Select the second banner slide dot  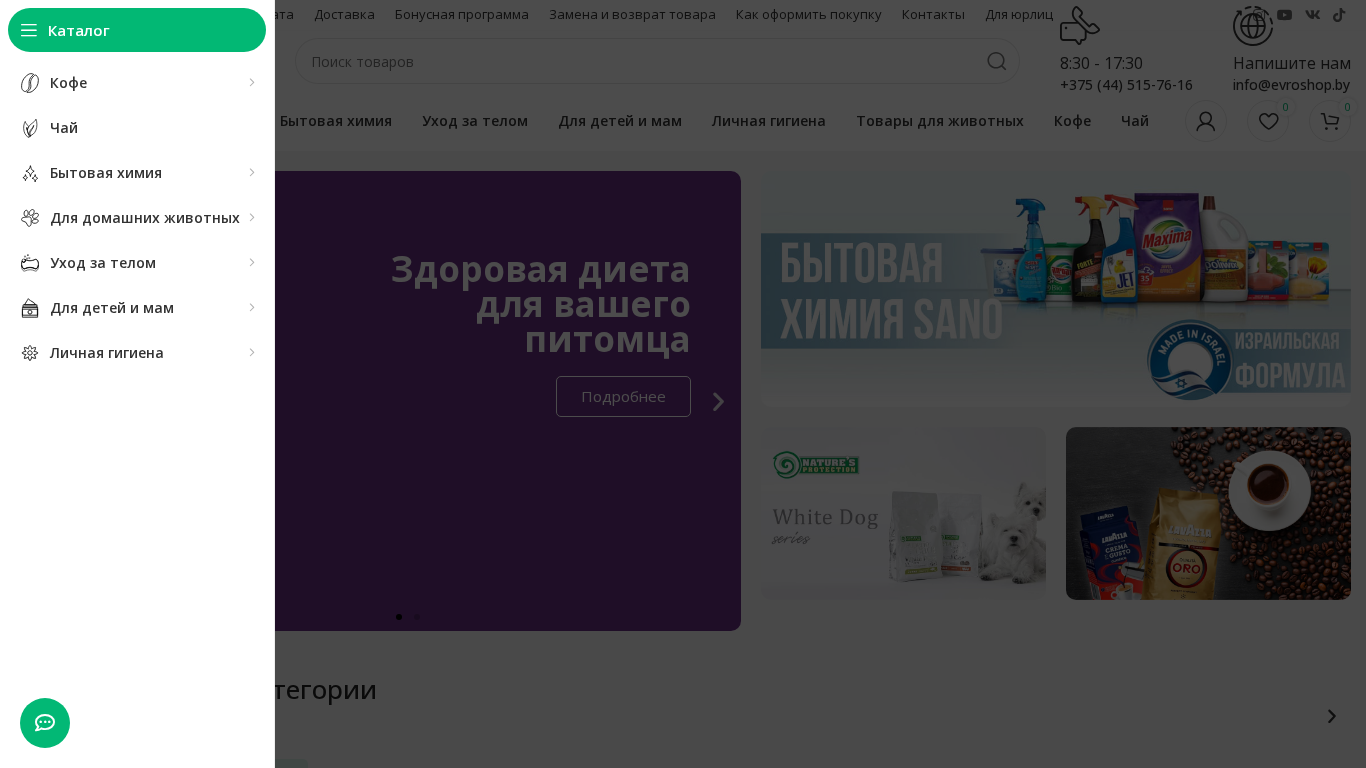[417, 617]
